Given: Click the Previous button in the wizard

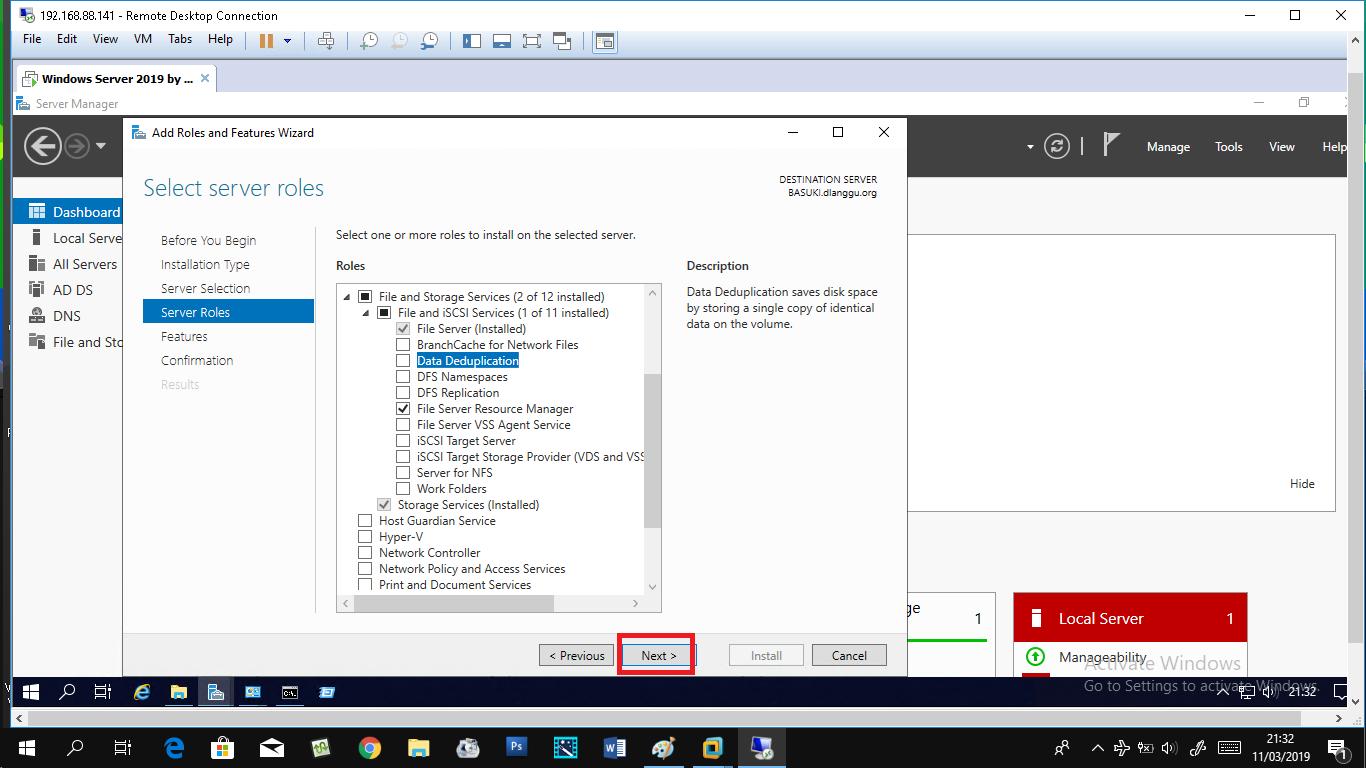Looking at the screenshot, I should point(576,656).
